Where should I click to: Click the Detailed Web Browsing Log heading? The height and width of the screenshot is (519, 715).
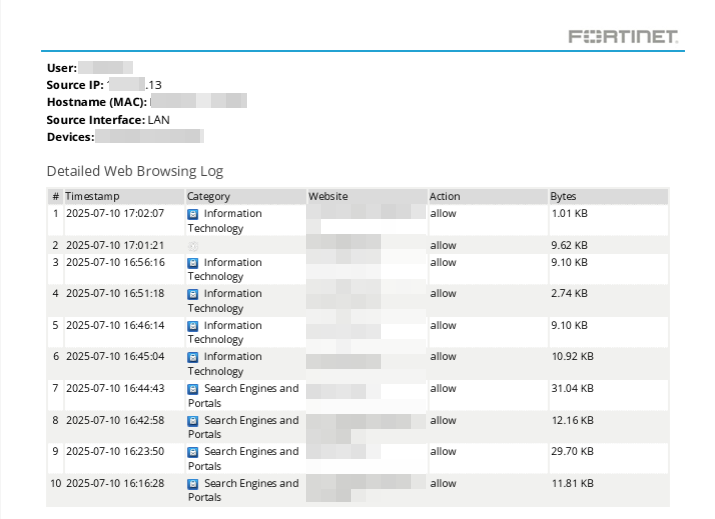(135, 171)
